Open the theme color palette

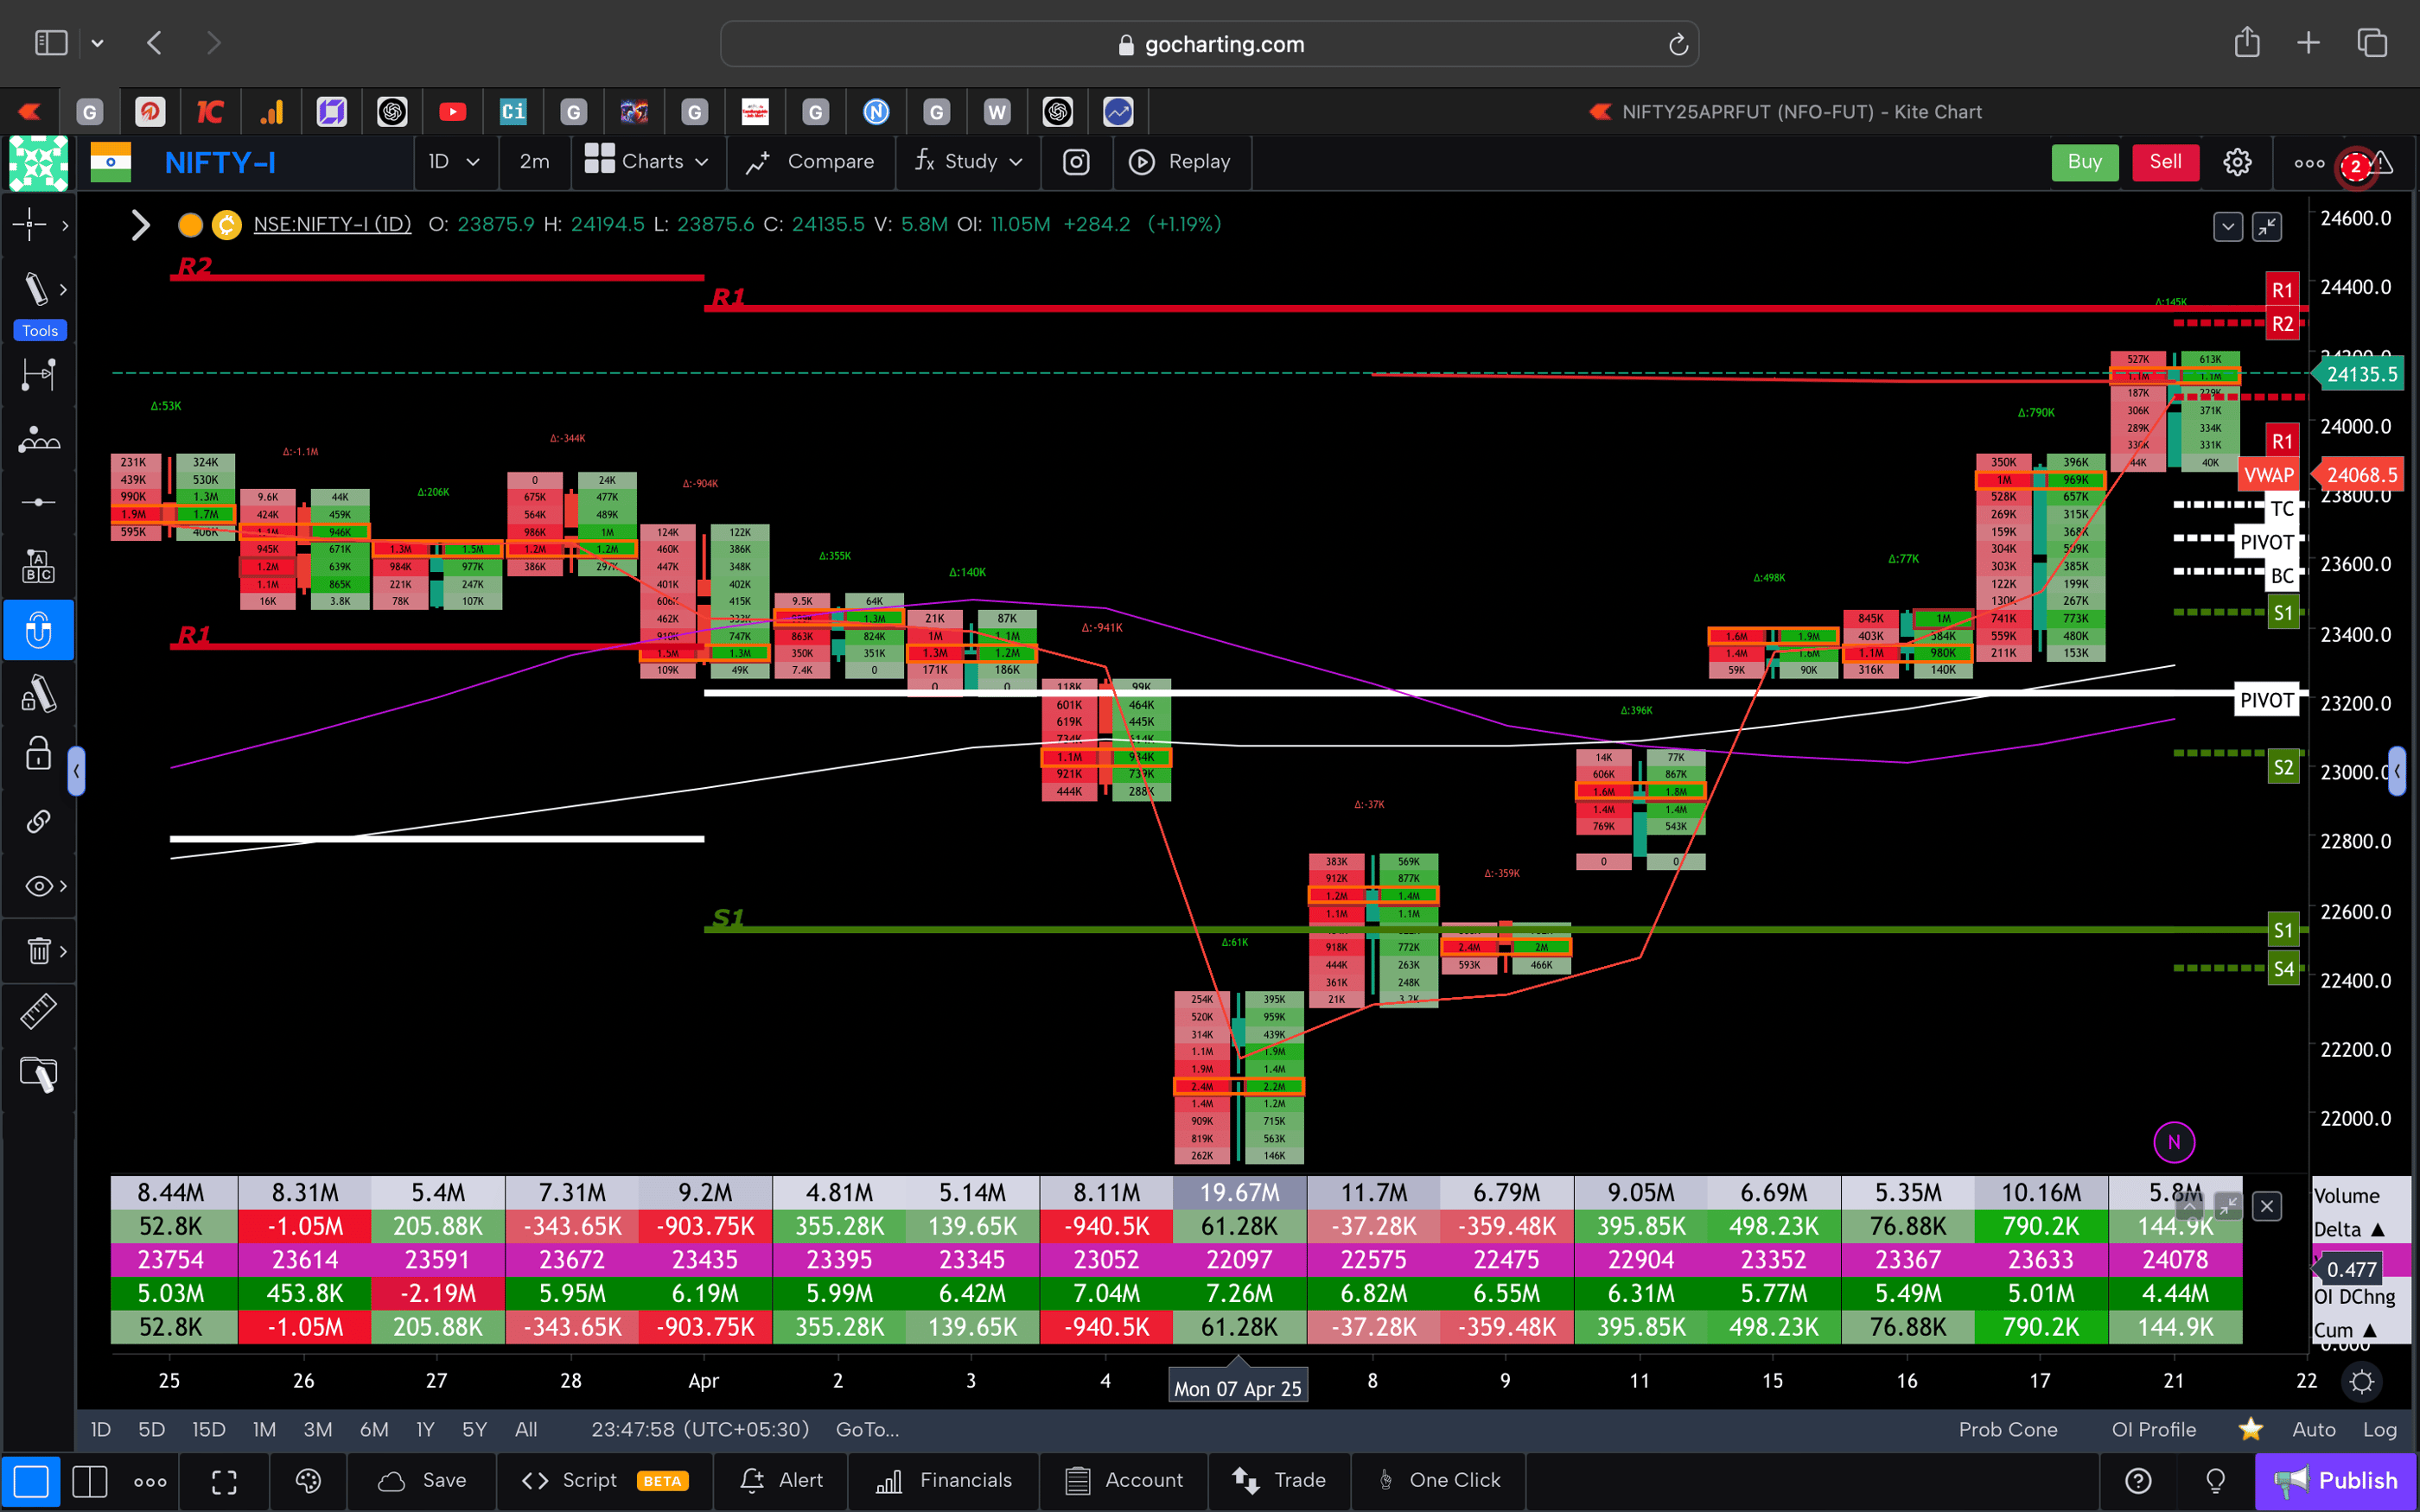[308, 1481]
